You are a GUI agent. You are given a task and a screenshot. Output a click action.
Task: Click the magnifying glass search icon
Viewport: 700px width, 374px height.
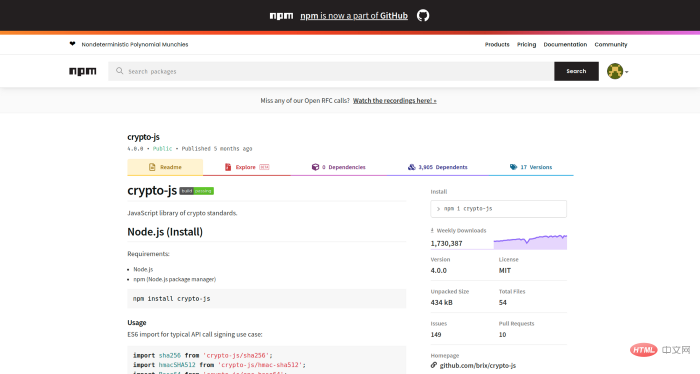[x=120, y=71]
